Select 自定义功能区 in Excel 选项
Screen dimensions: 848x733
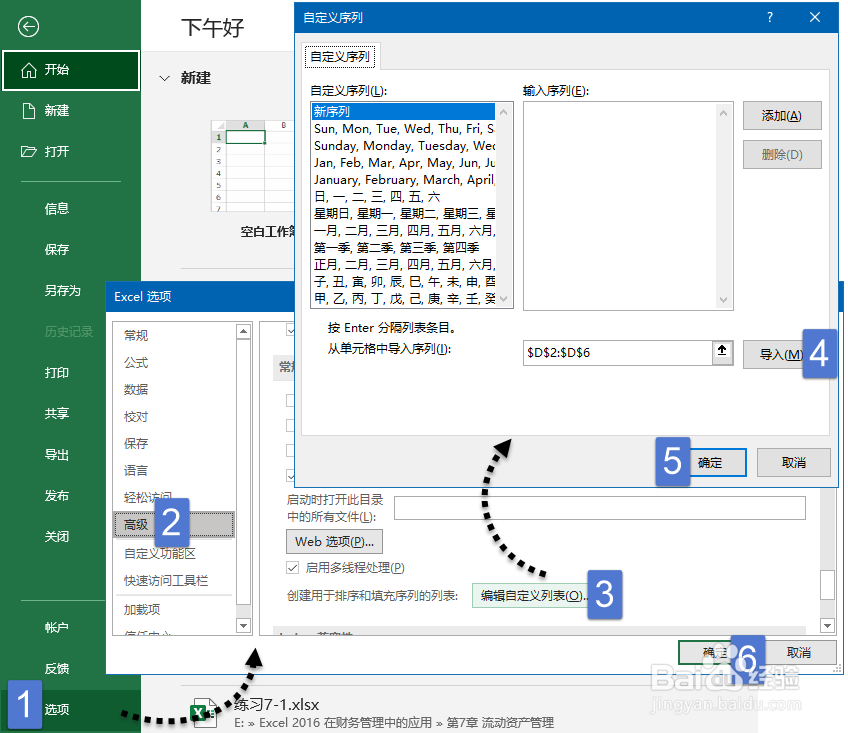point(160,553)
